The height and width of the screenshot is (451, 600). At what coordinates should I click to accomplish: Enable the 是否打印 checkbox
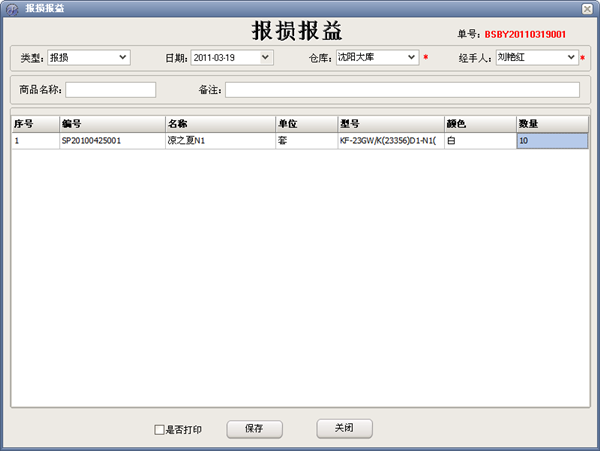159,430
